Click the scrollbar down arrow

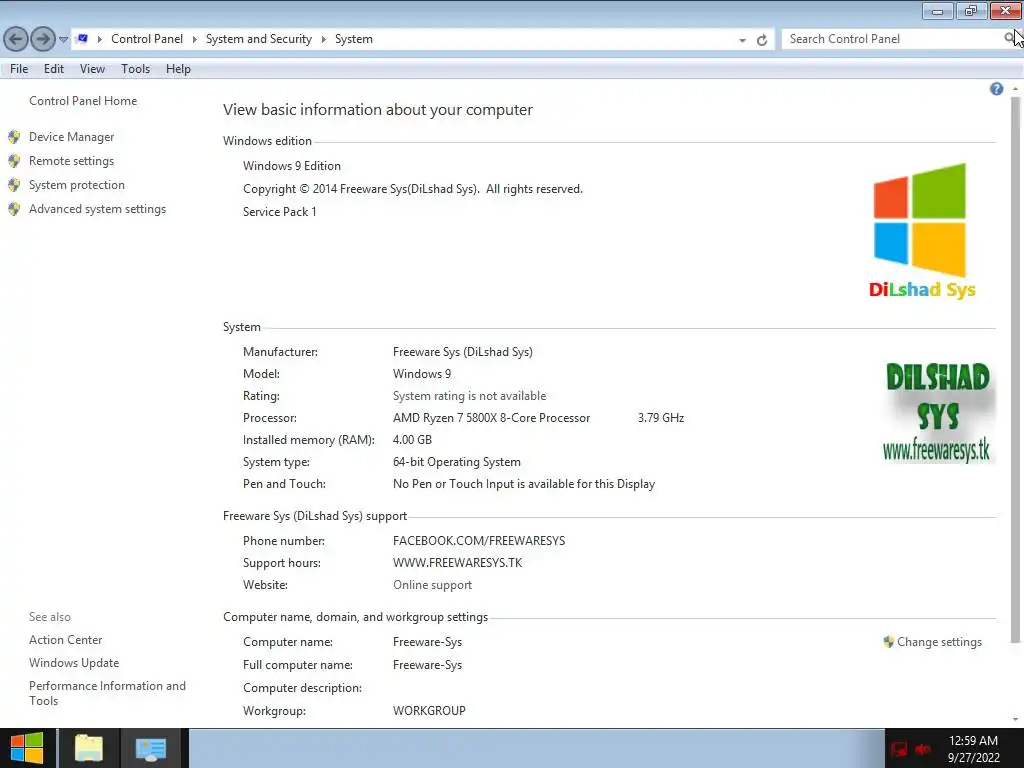click(1015, 720)
